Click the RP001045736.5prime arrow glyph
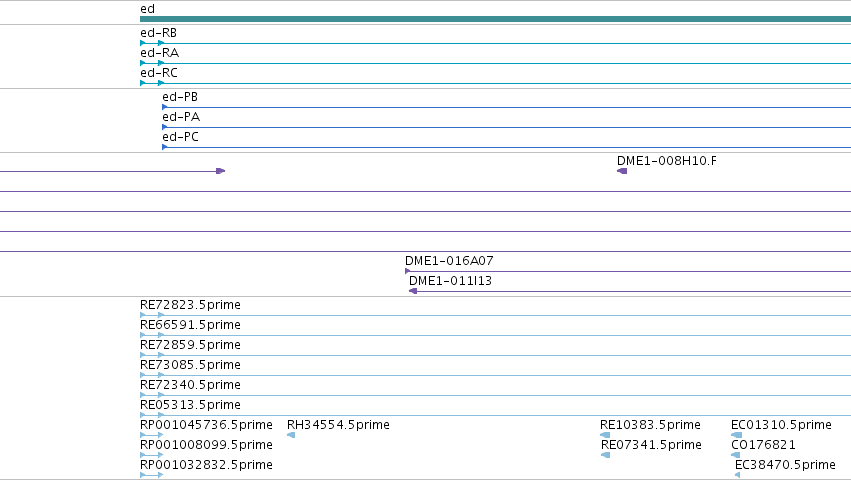This screenshot has height=480, width=851. (x=151, y=435)
